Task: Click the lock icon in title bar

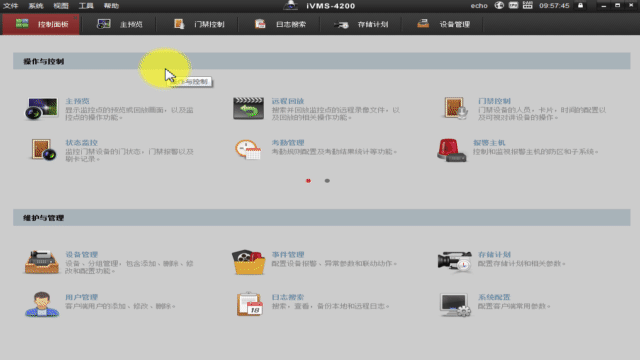Action: point(580,6)
